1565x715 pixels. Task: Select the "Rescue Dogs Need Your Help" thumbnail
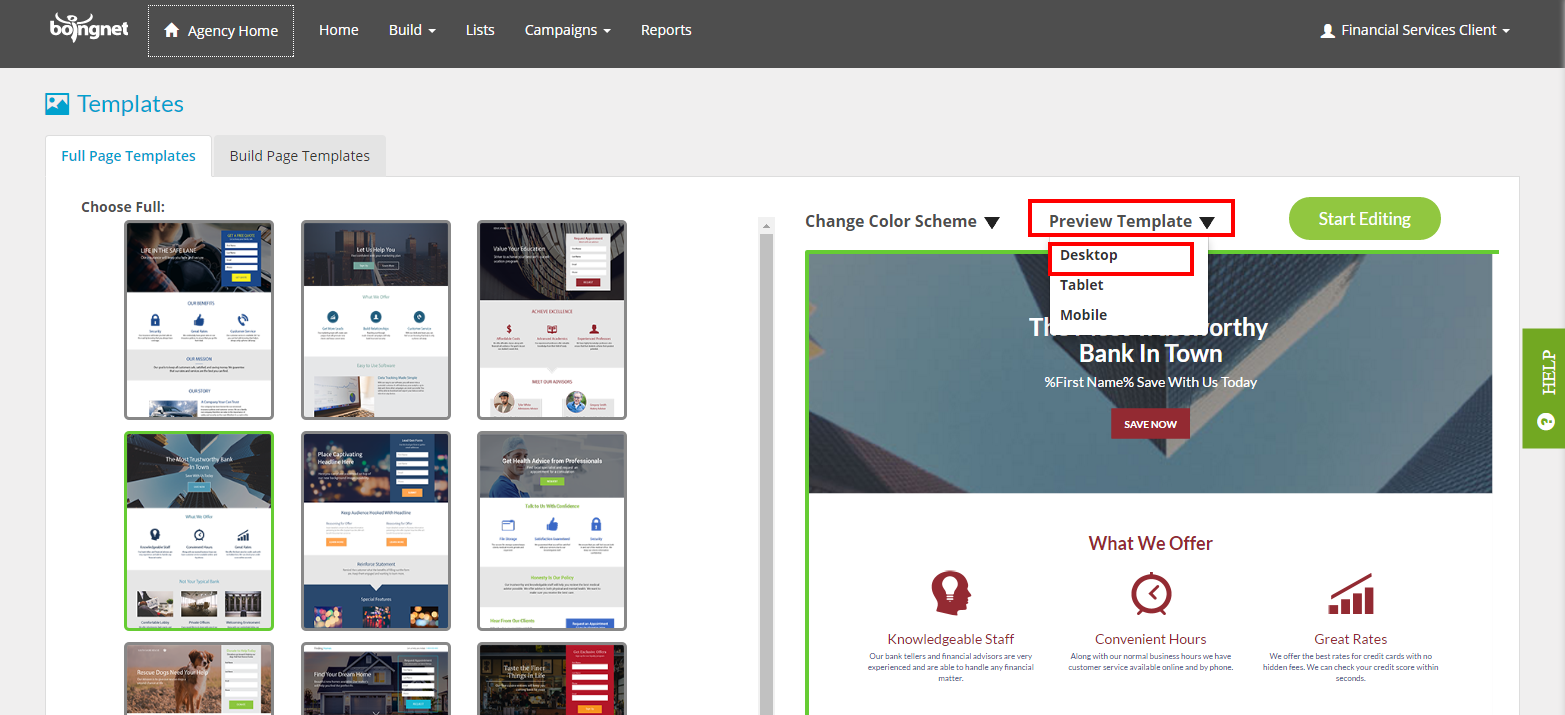(198, 679)
